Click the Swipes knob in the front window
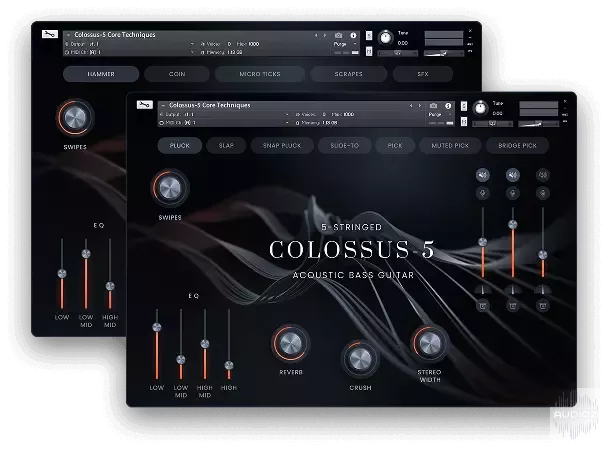 point(170,189)
